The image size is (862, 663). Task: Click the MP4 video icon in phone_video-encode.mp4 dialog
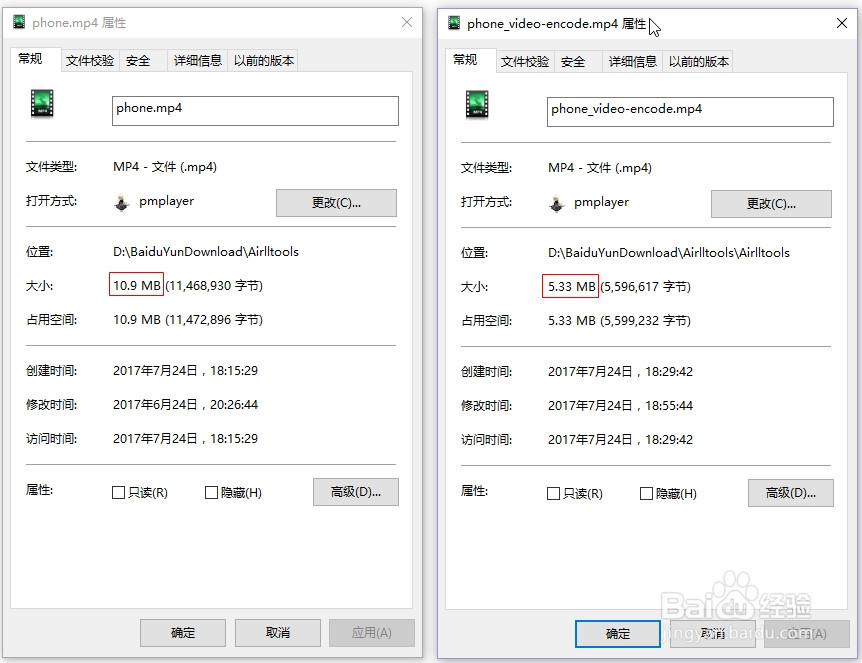click(477, 104)
